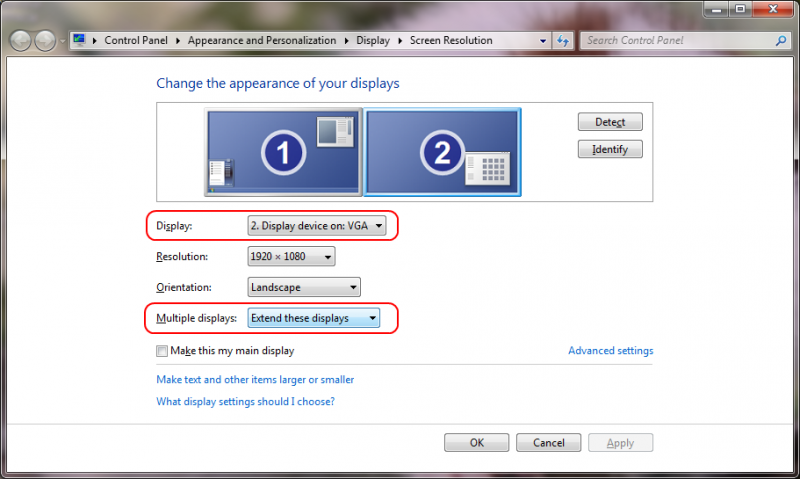The image size is (800, 479).
Task: Open the Display device dropdown
Action: point(316,225)
